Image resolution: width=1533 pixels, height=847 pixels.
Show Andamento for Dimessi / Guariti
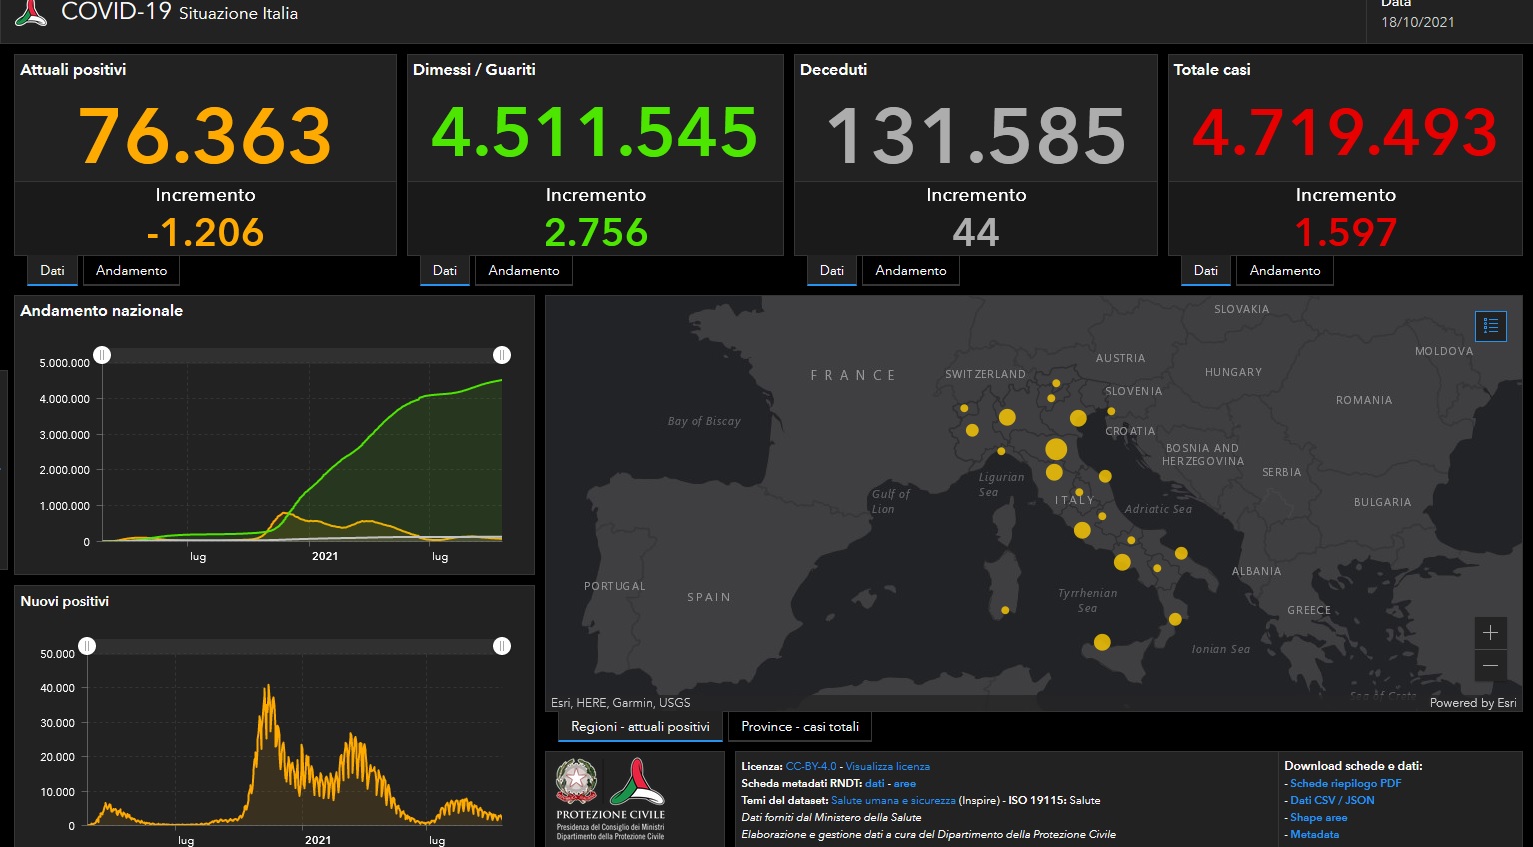(524, 271)
